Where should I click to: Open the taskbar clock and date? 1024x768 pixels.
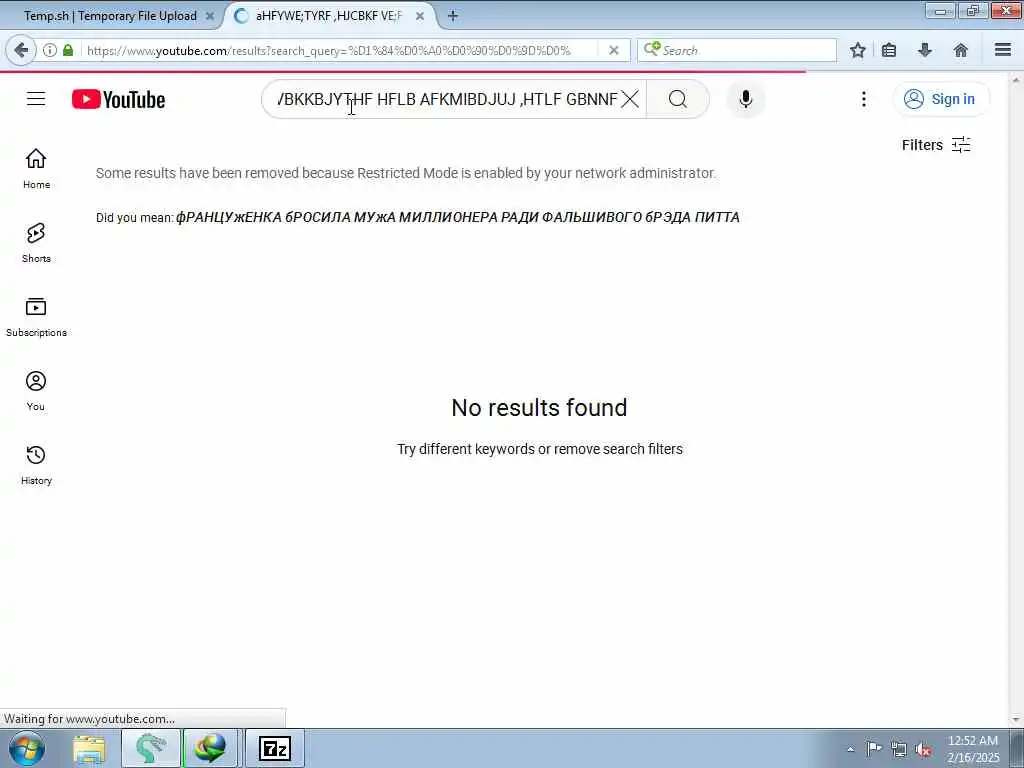(973, 748)
